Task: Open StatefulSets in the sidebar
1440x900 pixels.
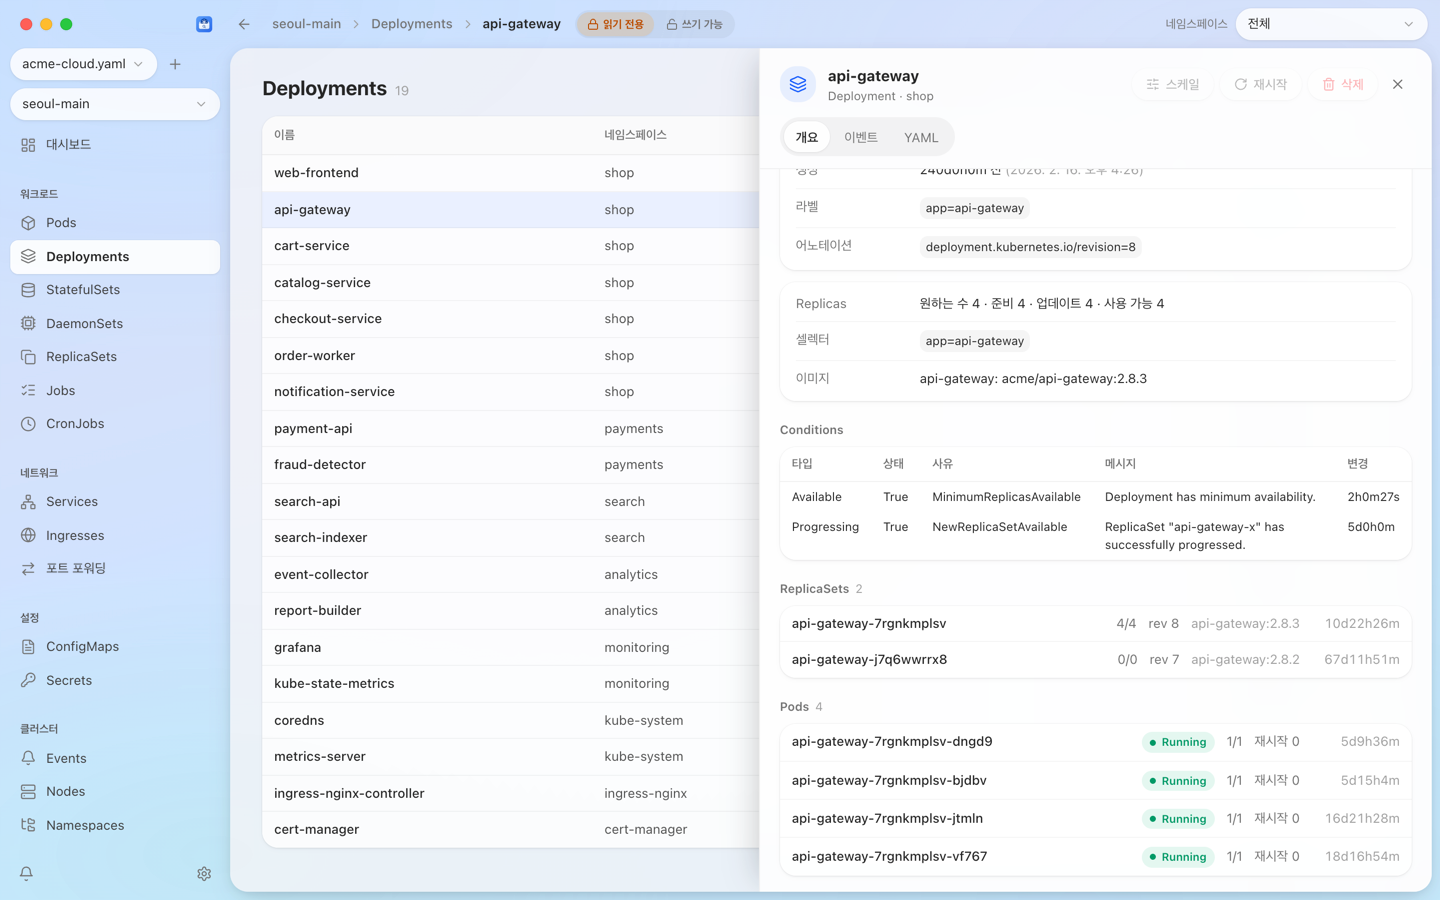Action: [115, 290]
